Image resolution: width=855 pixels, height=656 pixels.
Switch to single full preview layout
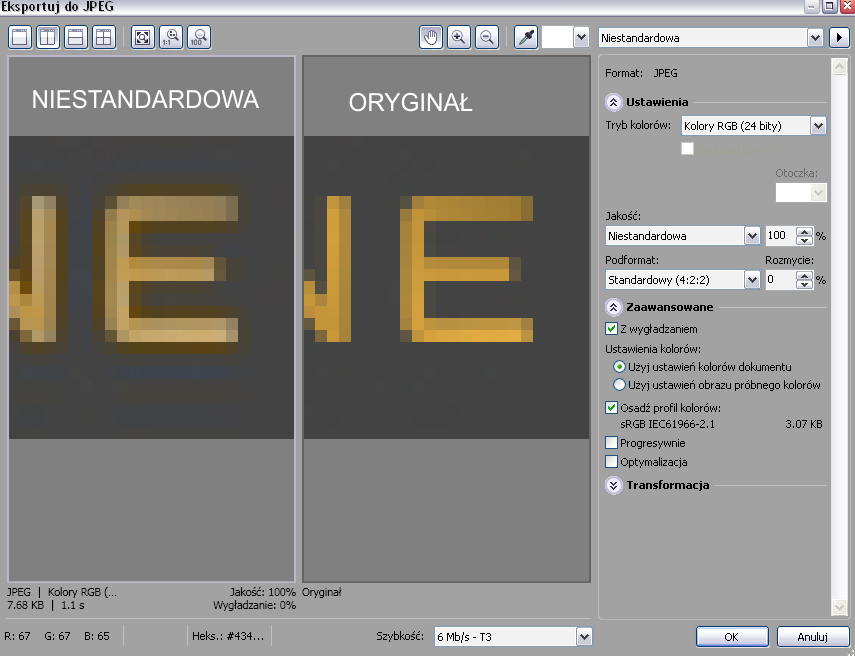coord(20,38)
